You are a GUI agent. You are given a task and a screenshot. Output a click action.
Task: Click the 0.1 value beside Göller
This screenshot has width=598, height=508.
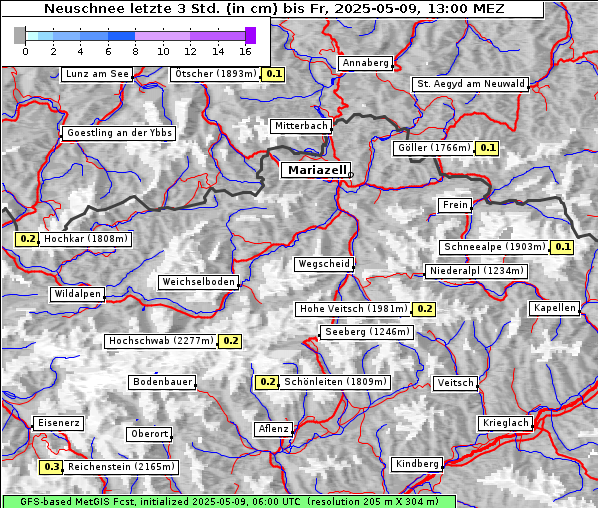point(487,148)
